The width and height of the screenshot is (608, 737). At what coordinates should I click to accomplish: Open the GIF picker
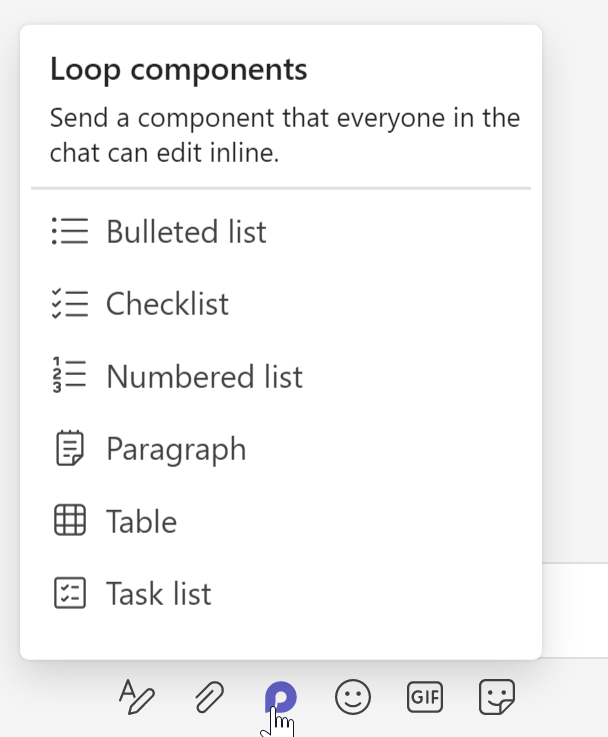425,696
